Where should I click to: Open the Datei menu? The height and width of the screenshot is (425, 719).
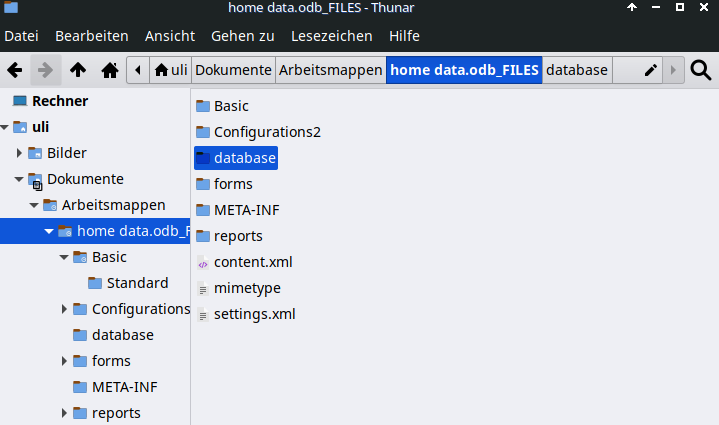22,36
